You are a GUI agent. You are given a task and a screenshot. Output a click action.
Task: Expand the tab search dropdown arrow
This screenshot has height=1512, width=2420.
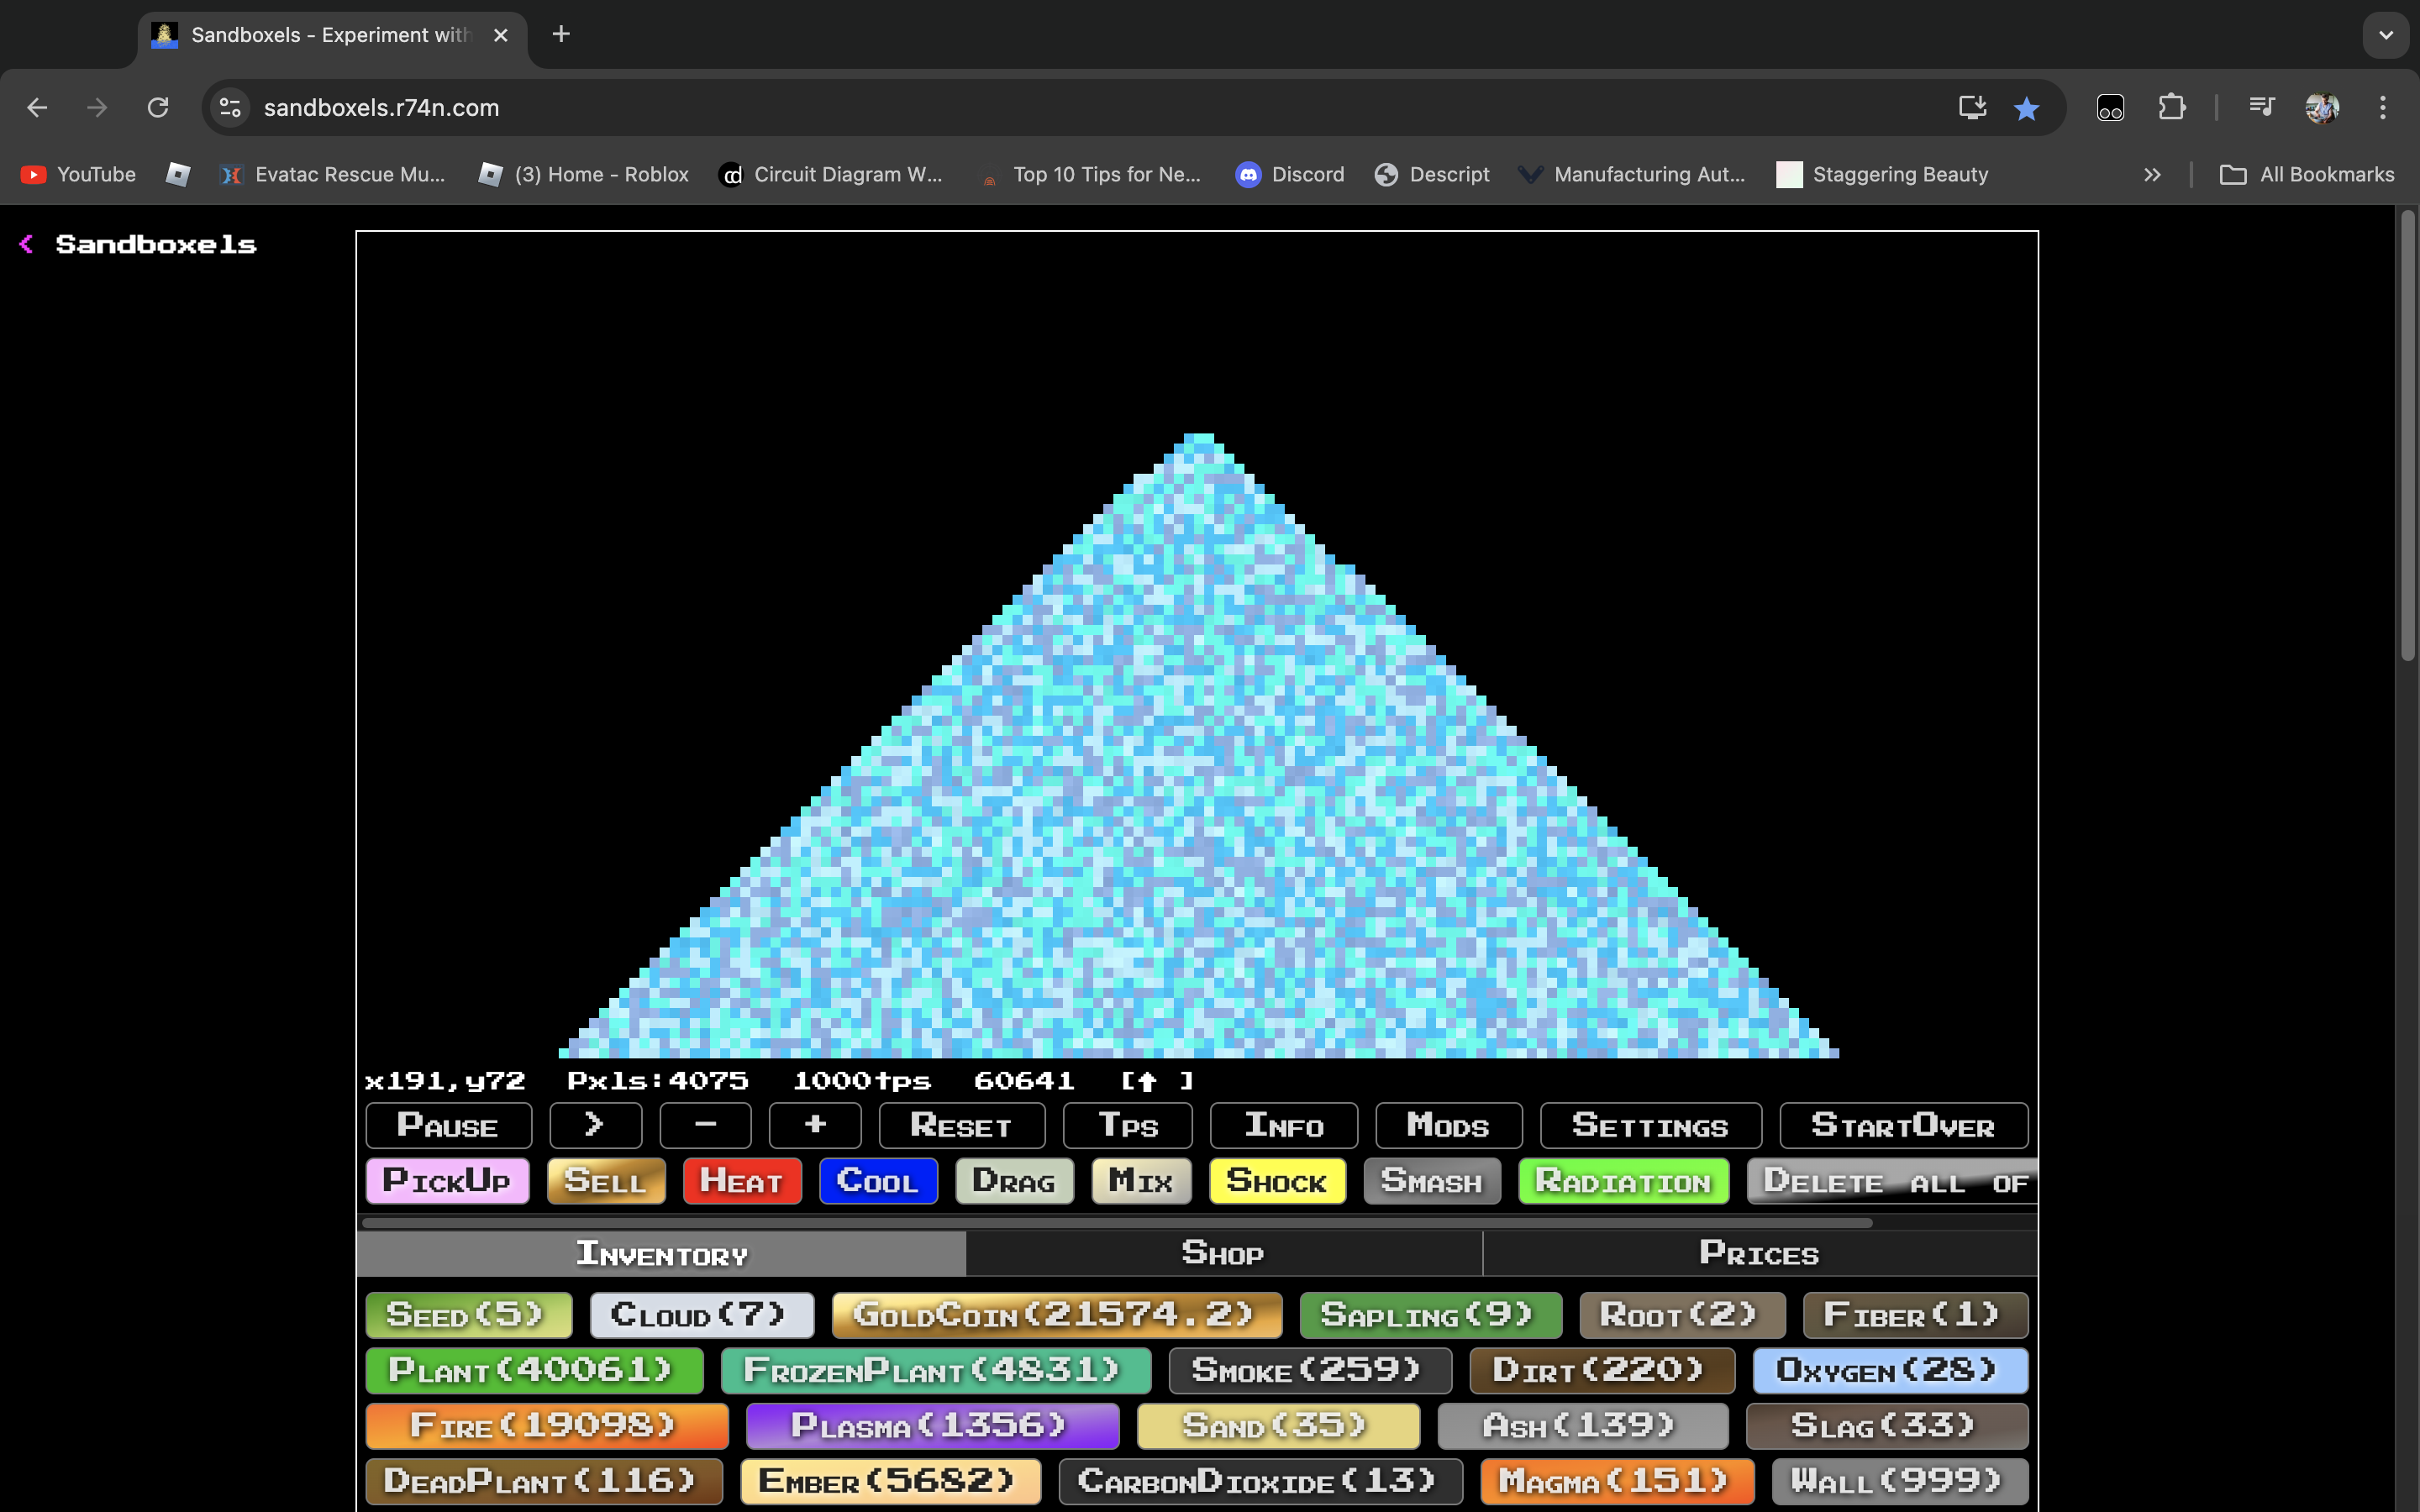(2385, 35)
